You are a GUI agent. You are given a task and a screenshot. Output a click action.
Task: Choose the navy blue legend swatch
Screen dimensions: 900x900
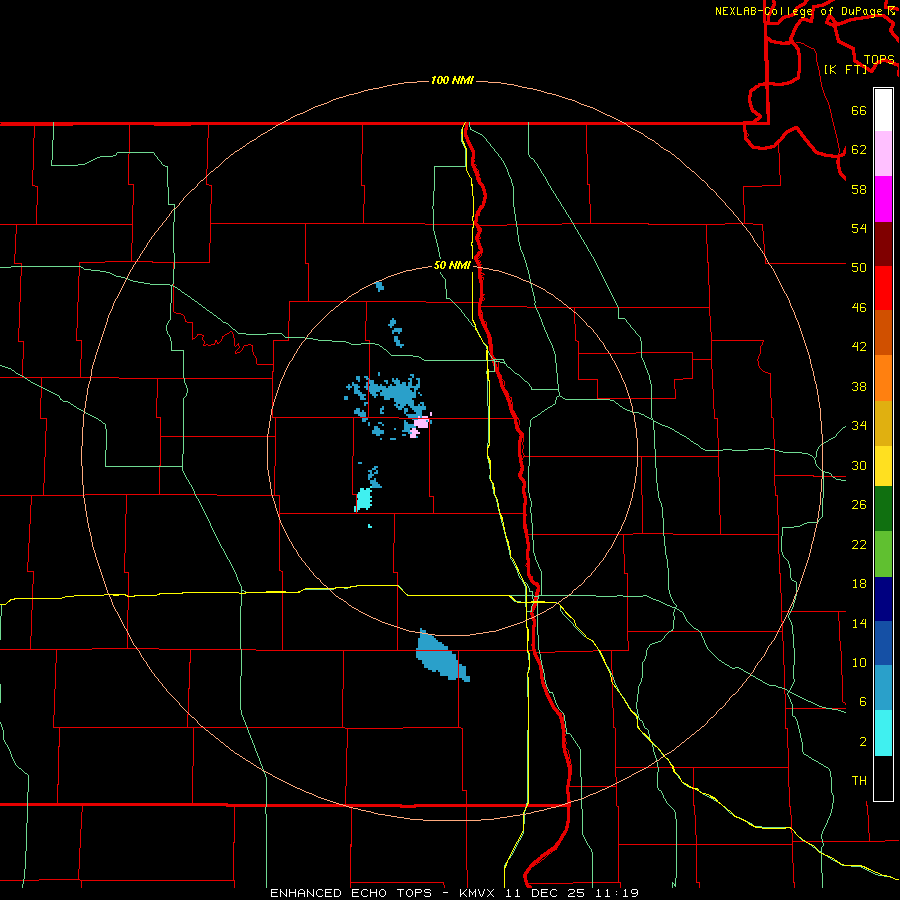883,599
